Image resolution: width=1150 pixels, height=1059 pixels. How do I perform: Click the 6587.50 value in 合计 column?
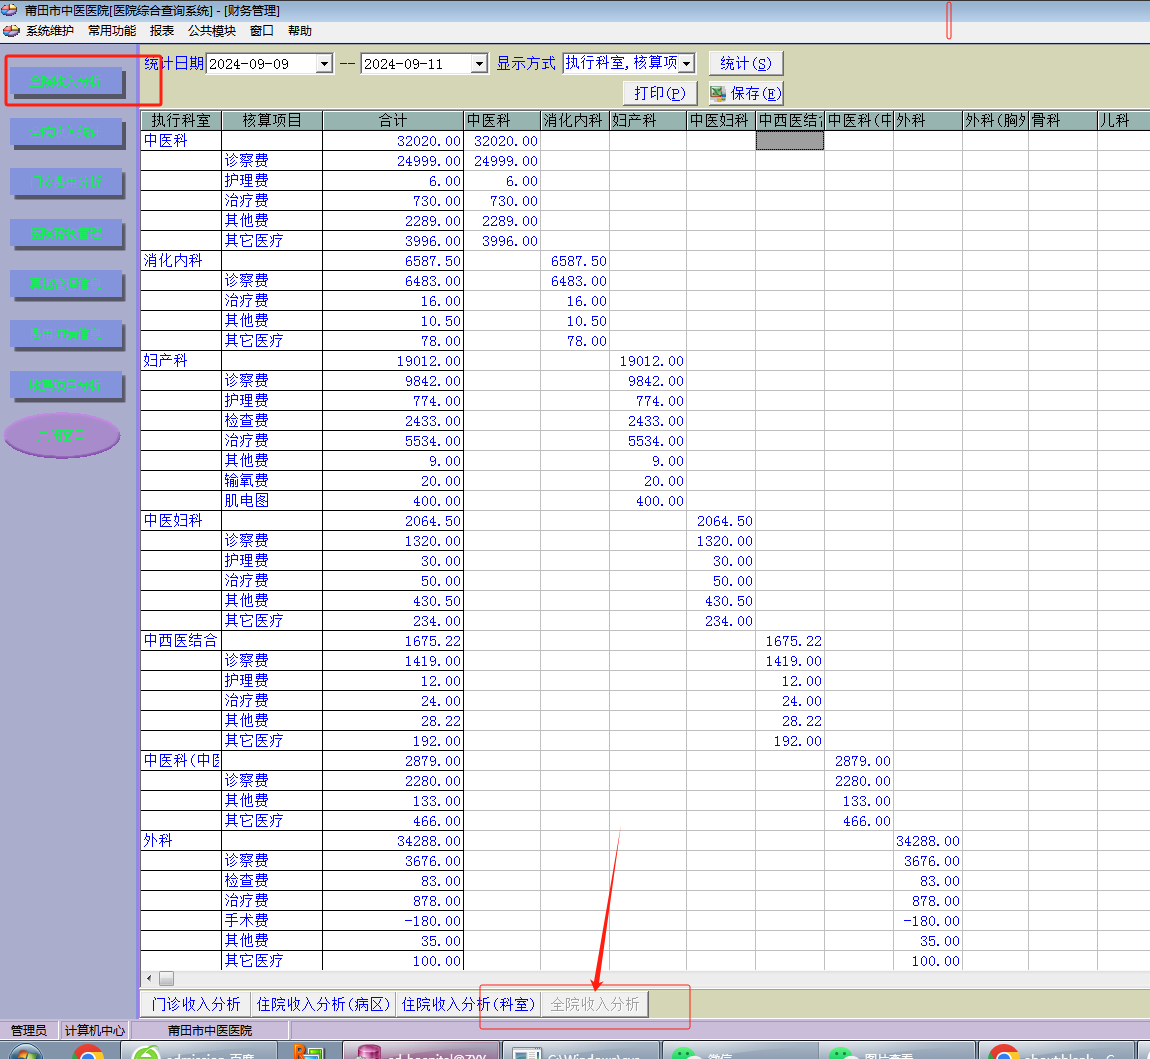point(393,261)
